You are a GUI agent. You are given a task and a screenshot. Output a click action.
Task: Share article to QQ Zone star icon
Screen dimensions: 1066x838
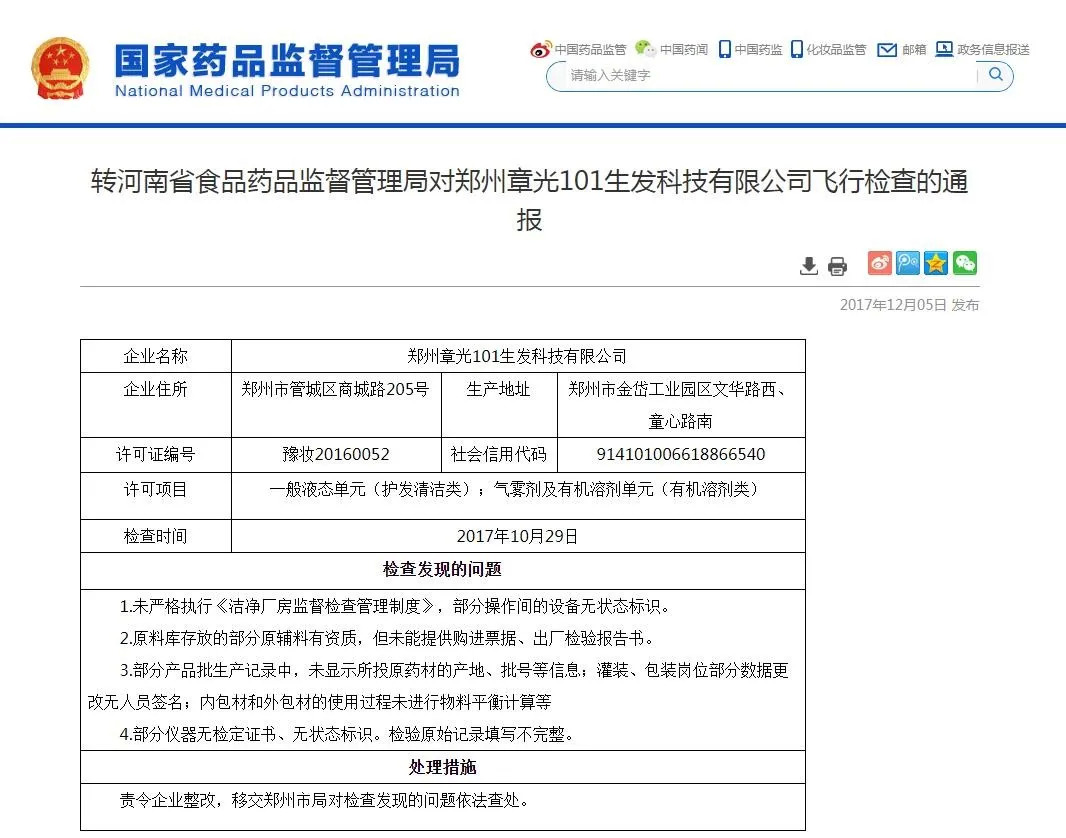[x=935, y=263]
